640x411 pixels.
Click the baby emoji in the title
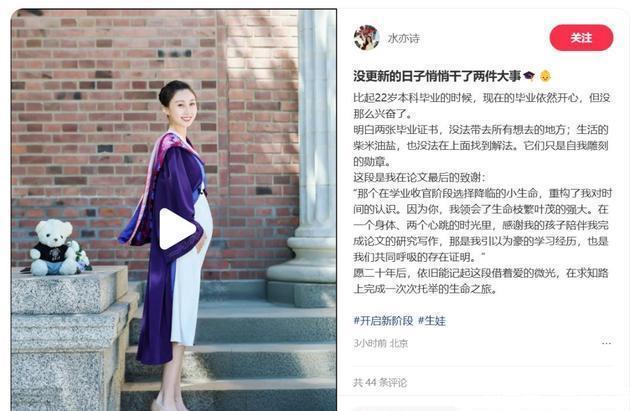coord(545,76)
